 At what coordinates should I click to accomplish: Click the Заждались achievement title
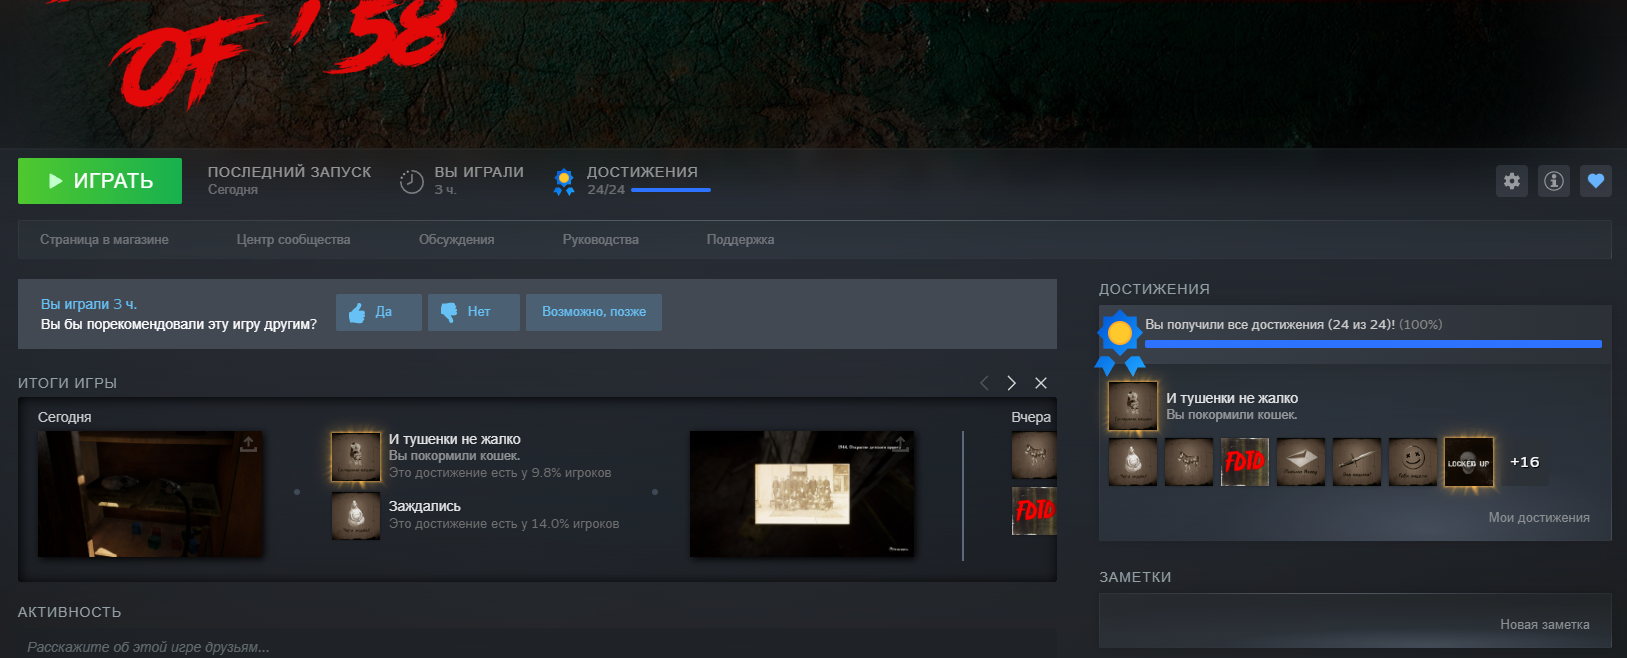click(x=425, y=506)
